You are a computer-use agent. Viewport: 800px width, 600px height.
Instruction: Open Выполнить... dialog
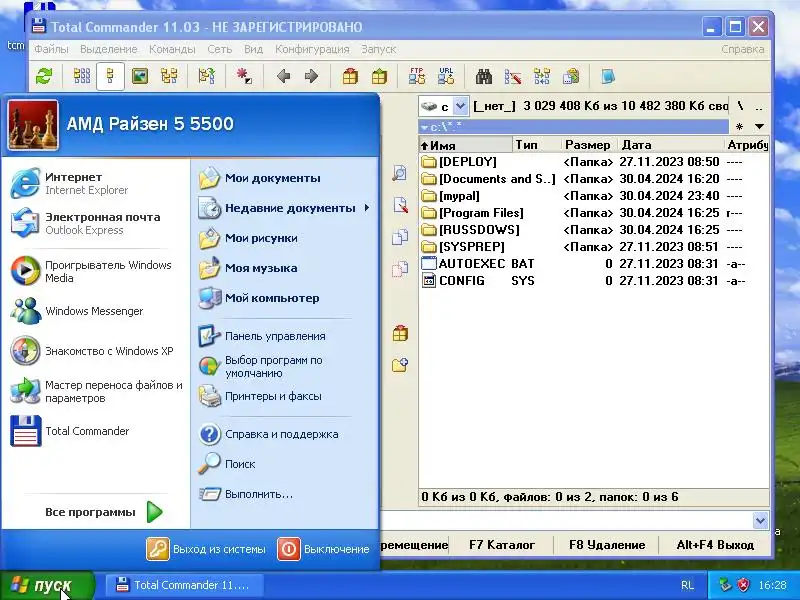click(284, 494)
